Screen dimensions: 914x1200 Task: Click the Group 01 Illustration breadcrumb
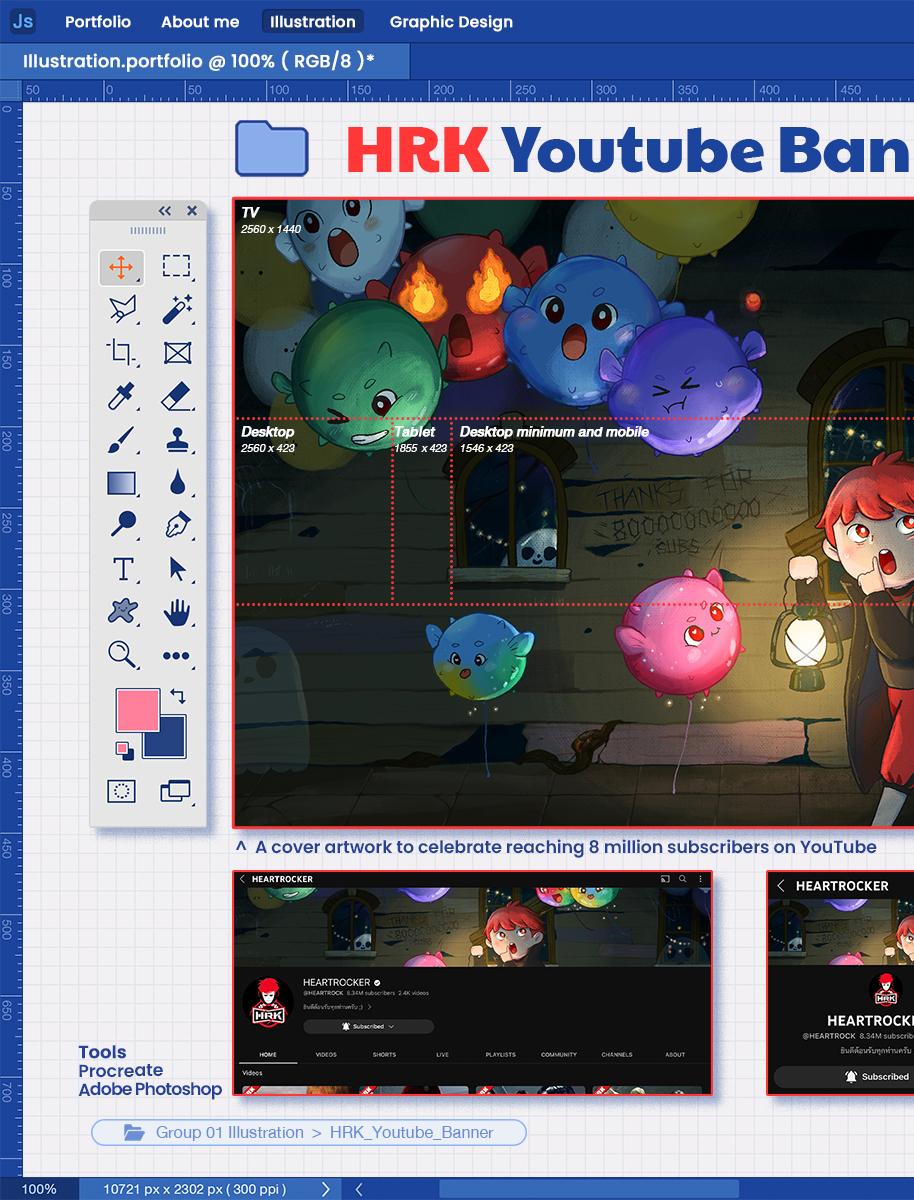[x=229, y=1133]
